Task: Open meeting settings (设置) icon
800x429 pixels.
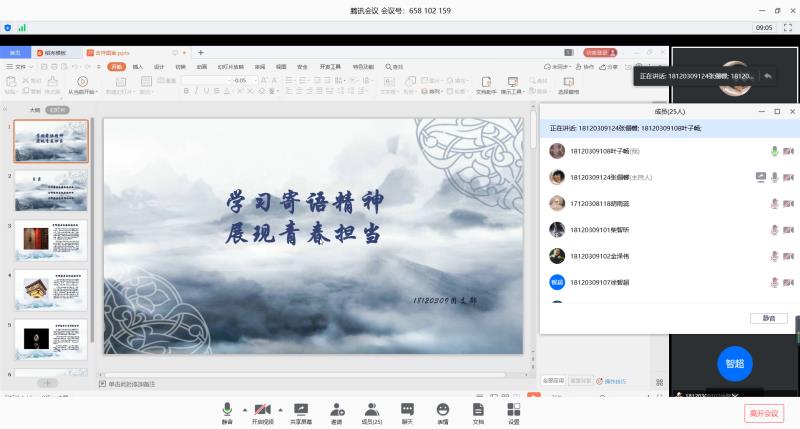Action: coord(513,410)
